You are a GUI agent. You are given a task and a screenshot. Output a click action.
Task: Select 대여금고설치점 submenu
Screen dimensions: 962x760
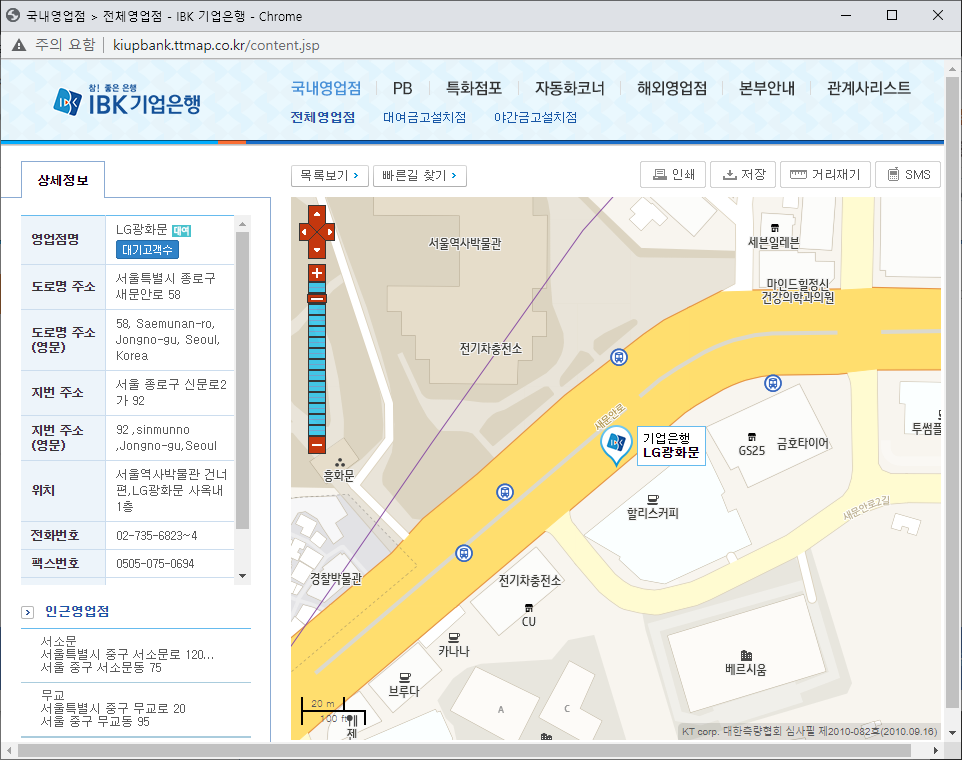coord(425,117)
